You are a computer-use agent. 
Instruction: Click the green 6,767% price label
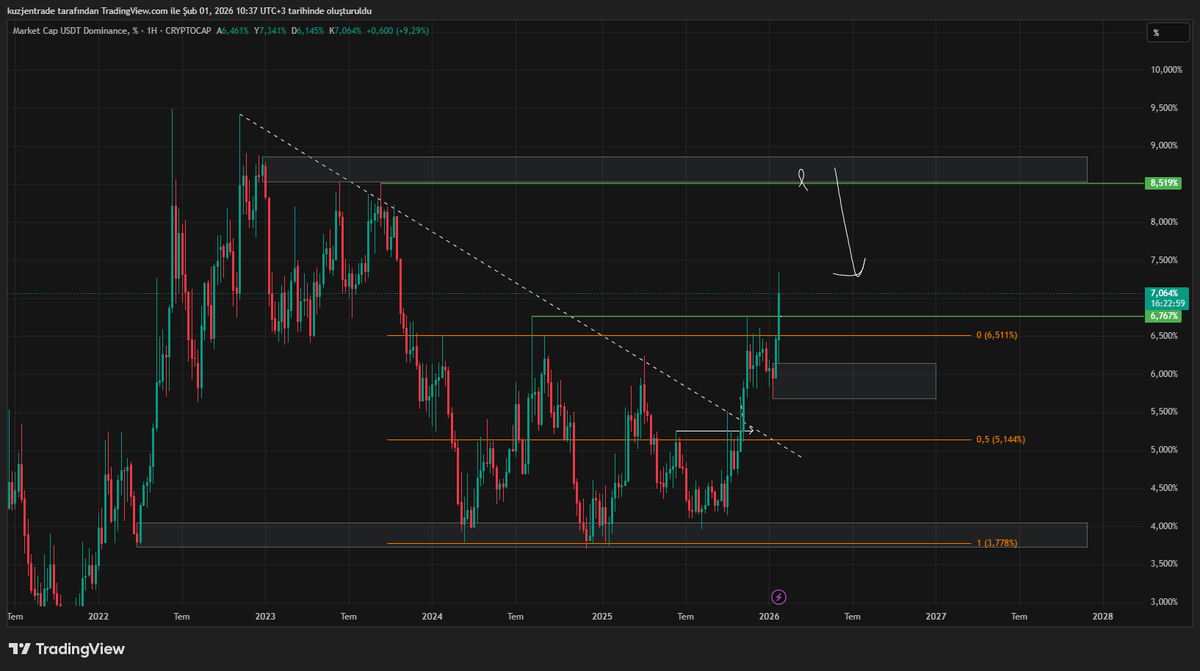pos(1165,316)
